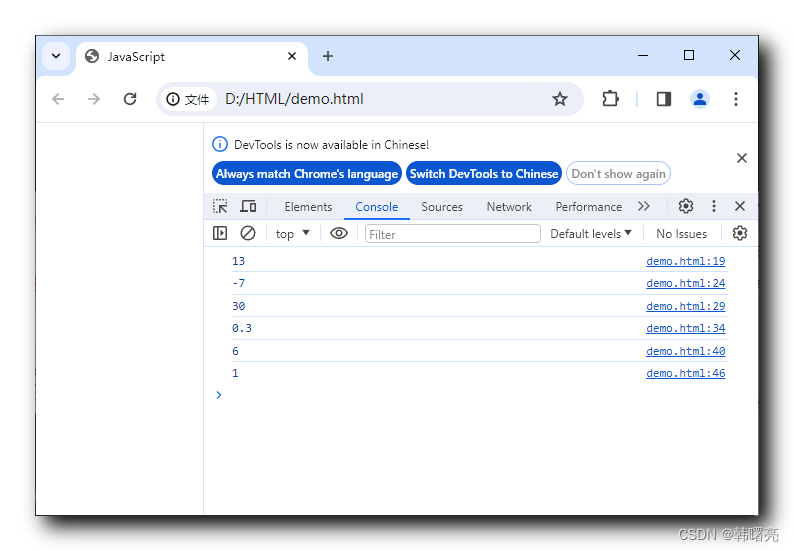Click the address bar URL D:/HTML/demo.html
Viewport: 794px width, 551px height.
pos(294,99)
